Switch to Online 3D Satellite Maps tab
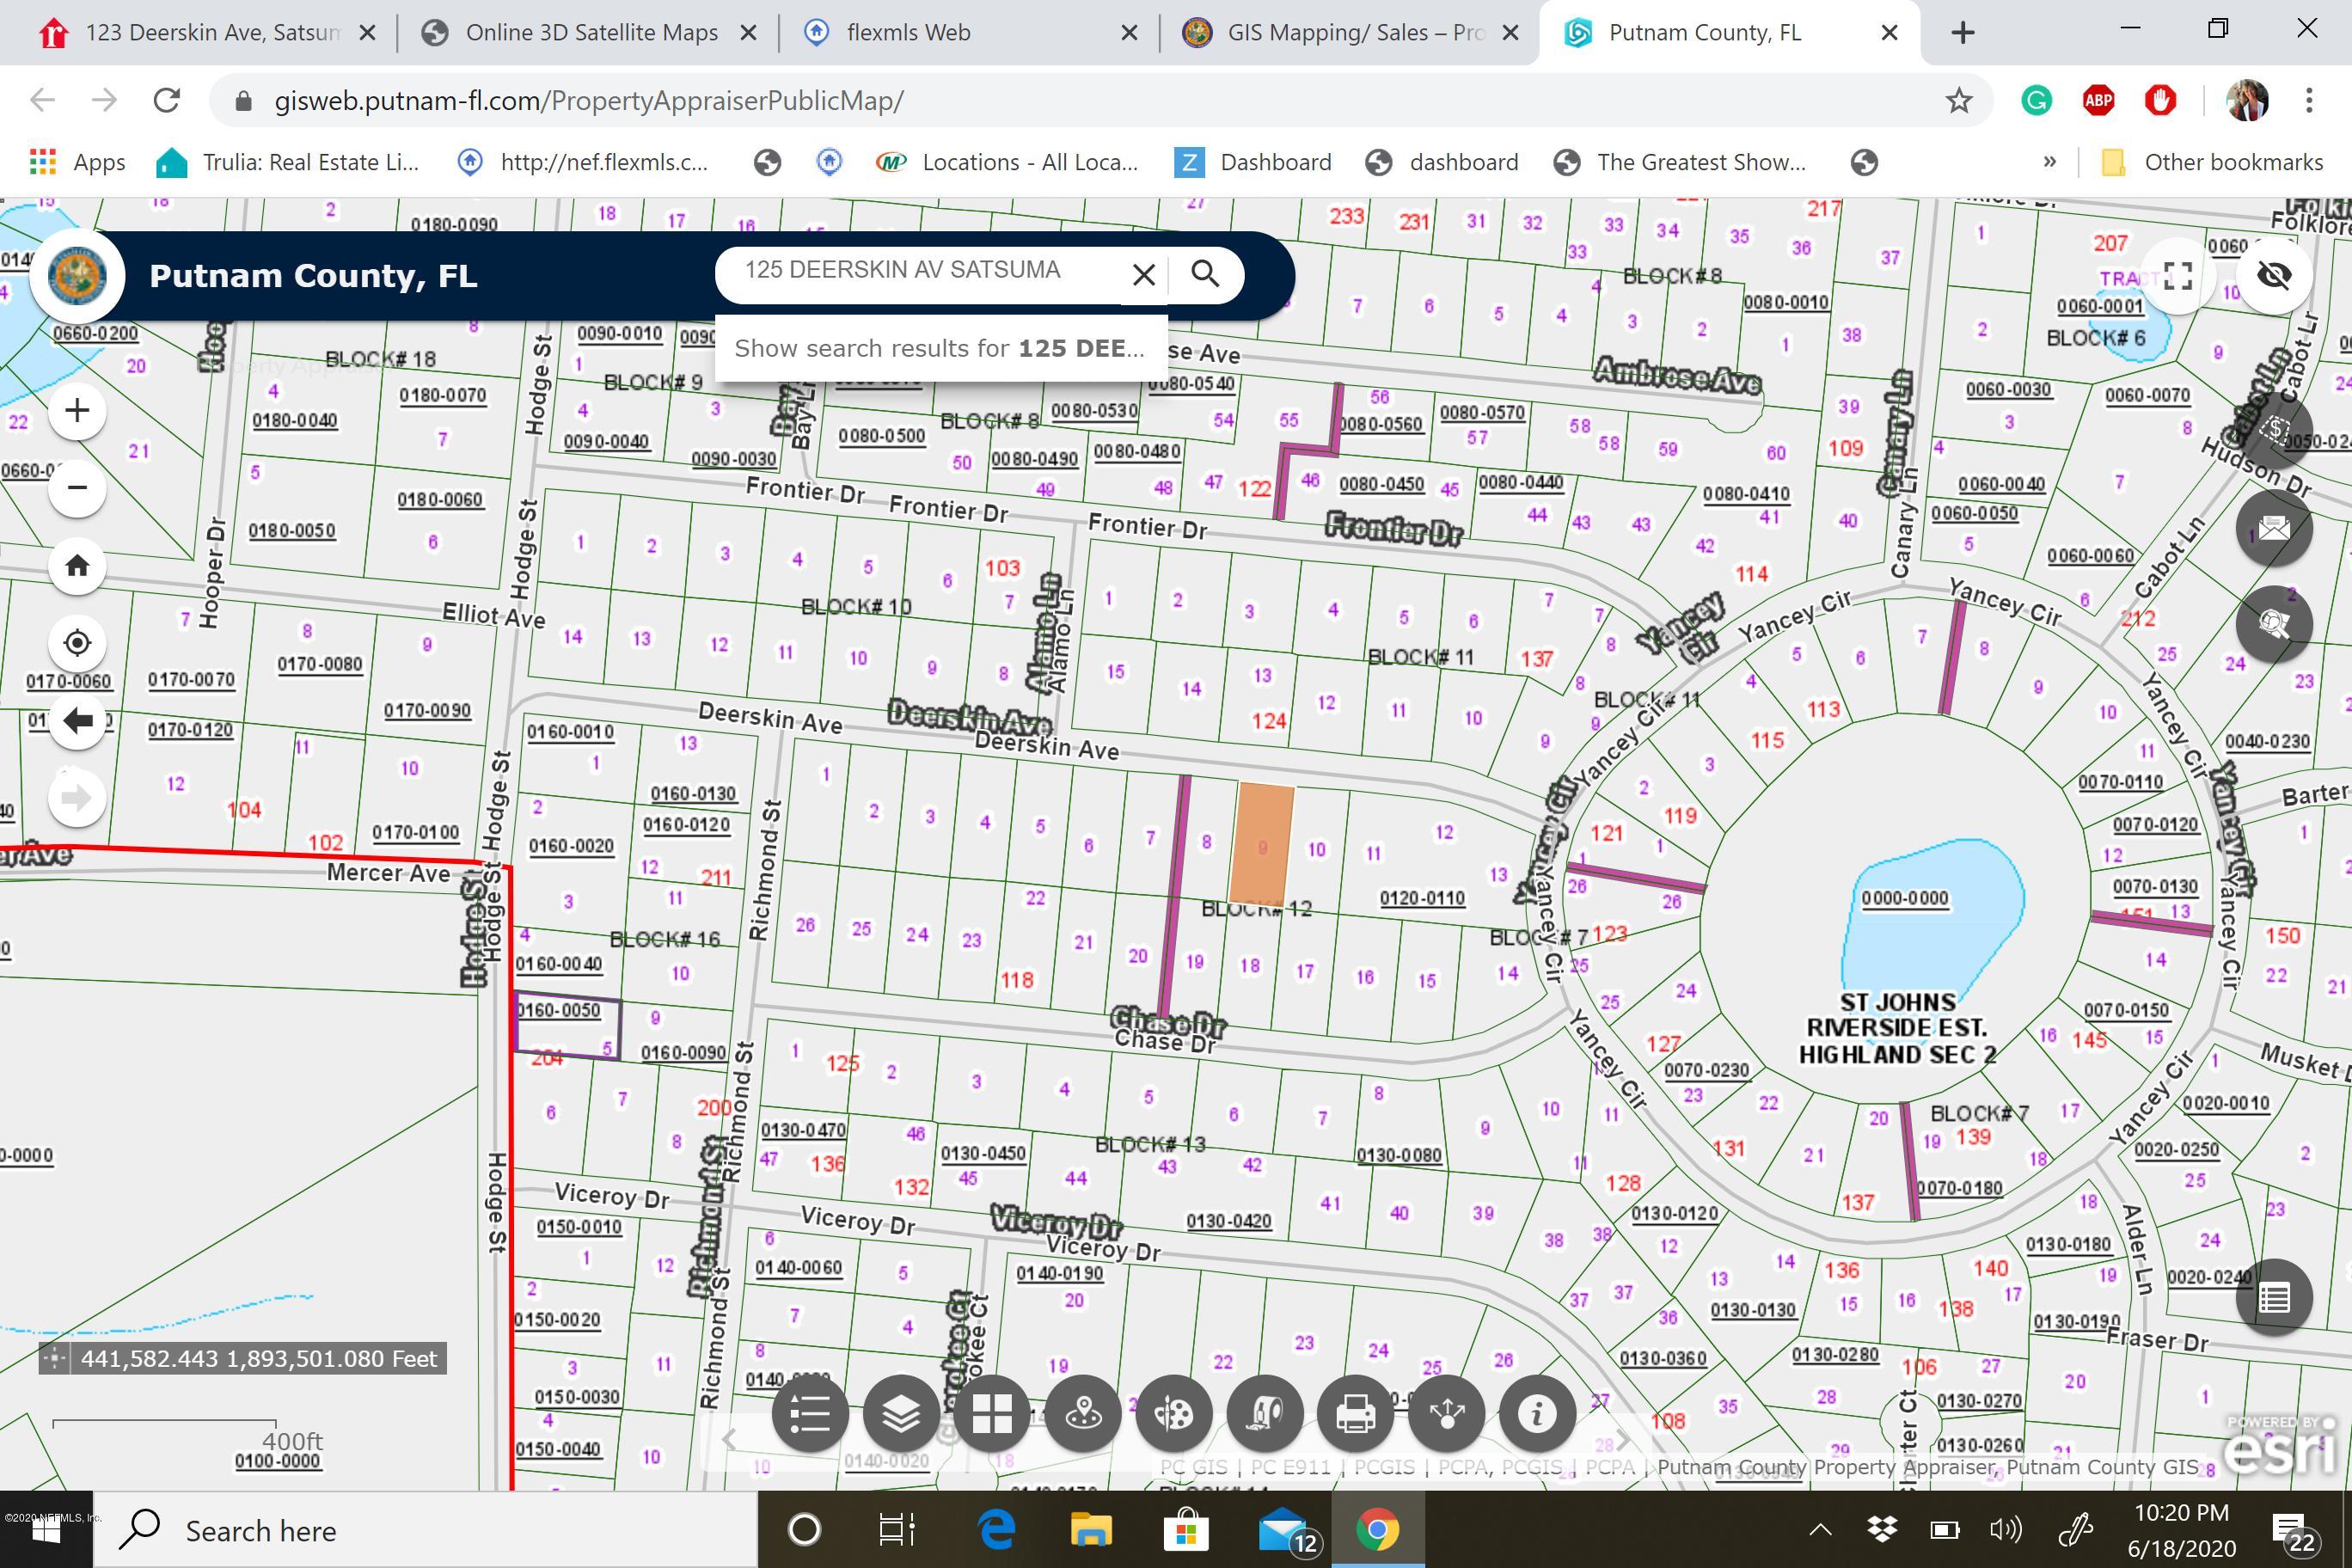The height and width of the screenshot is (1568, 2352). 591,32
